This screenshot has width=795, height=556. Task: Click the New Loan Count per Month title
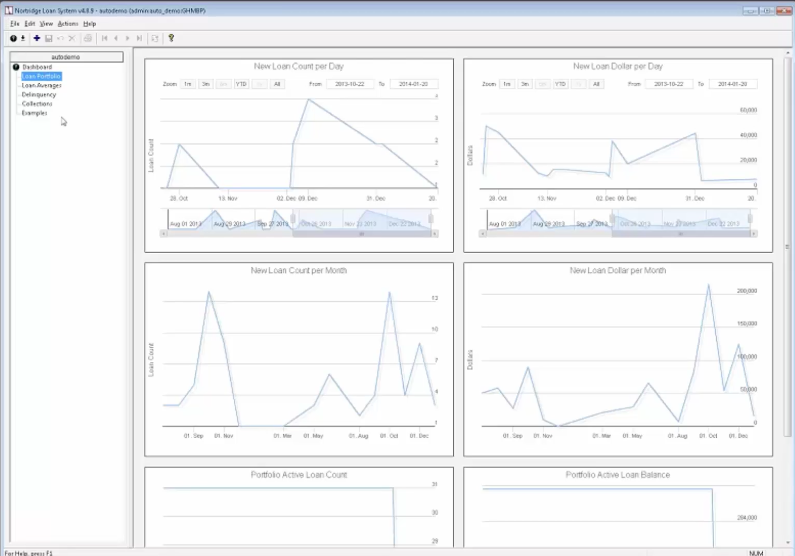299,271
